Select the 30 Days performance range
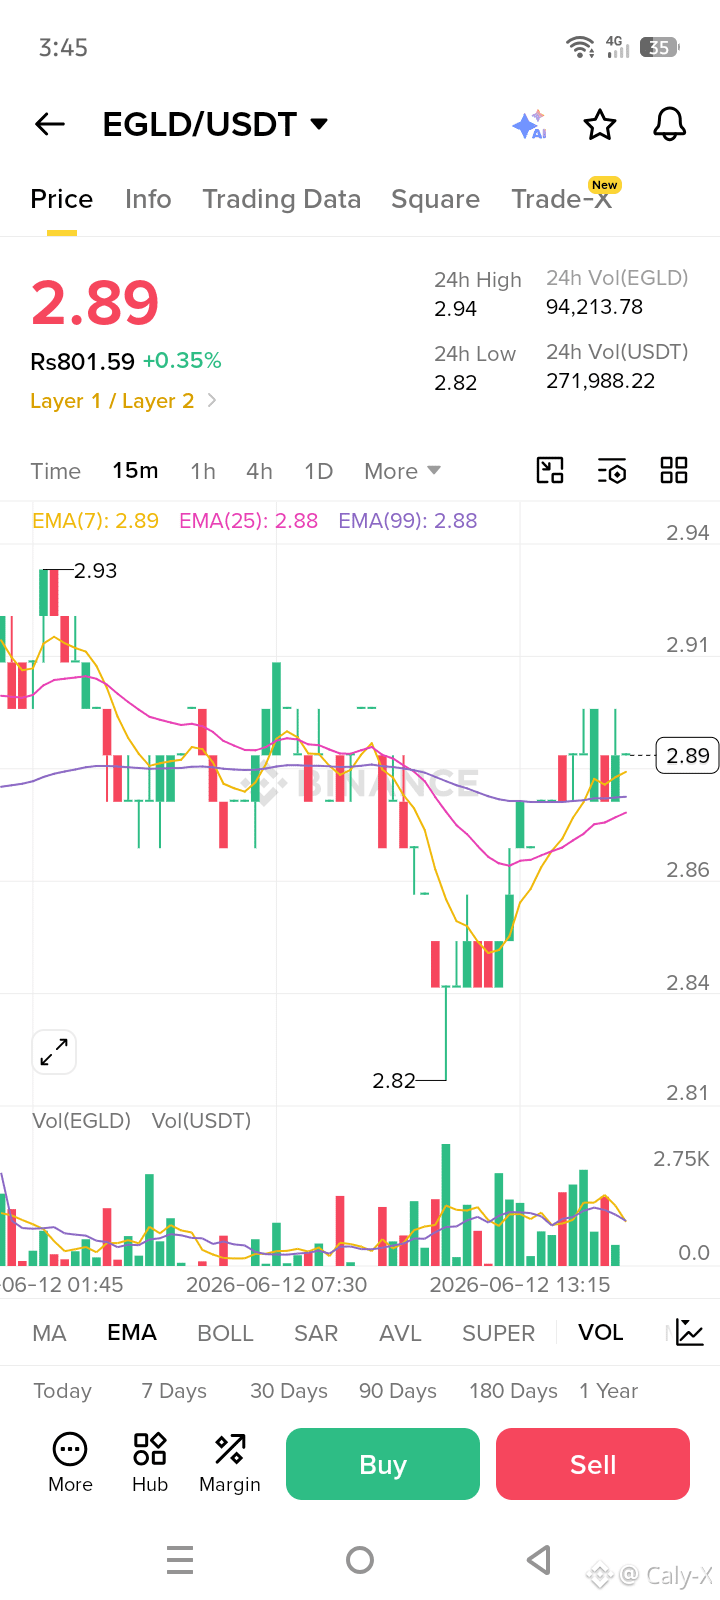This screenshot has height=1600, width=720. pyautogui.click(x=289, y=1391)
